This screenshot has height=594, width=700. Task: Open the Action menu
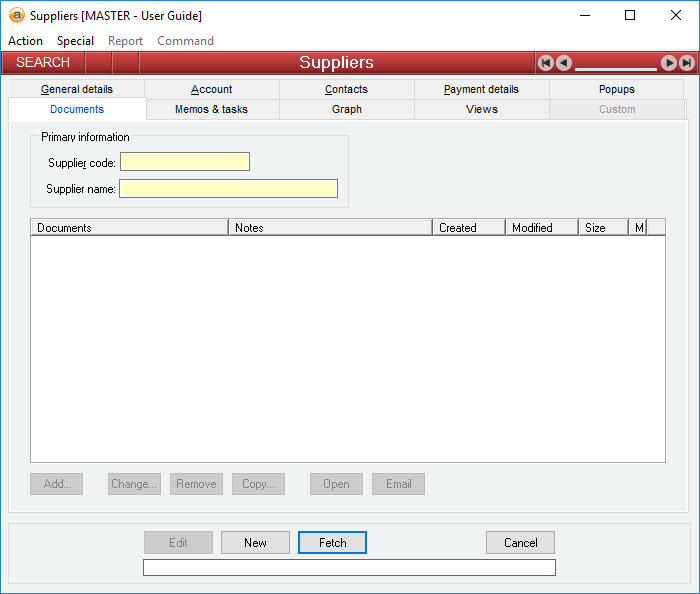click(x=25, y=41)
